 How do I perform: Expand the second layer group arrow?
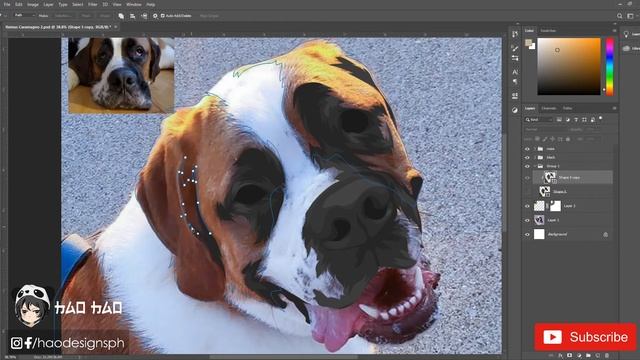tap(535, 158)
